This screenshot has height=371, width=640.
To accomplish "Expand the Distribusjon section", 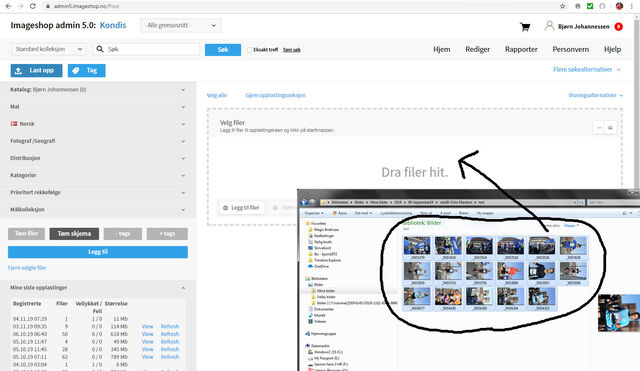I will (x=98, y=158).
